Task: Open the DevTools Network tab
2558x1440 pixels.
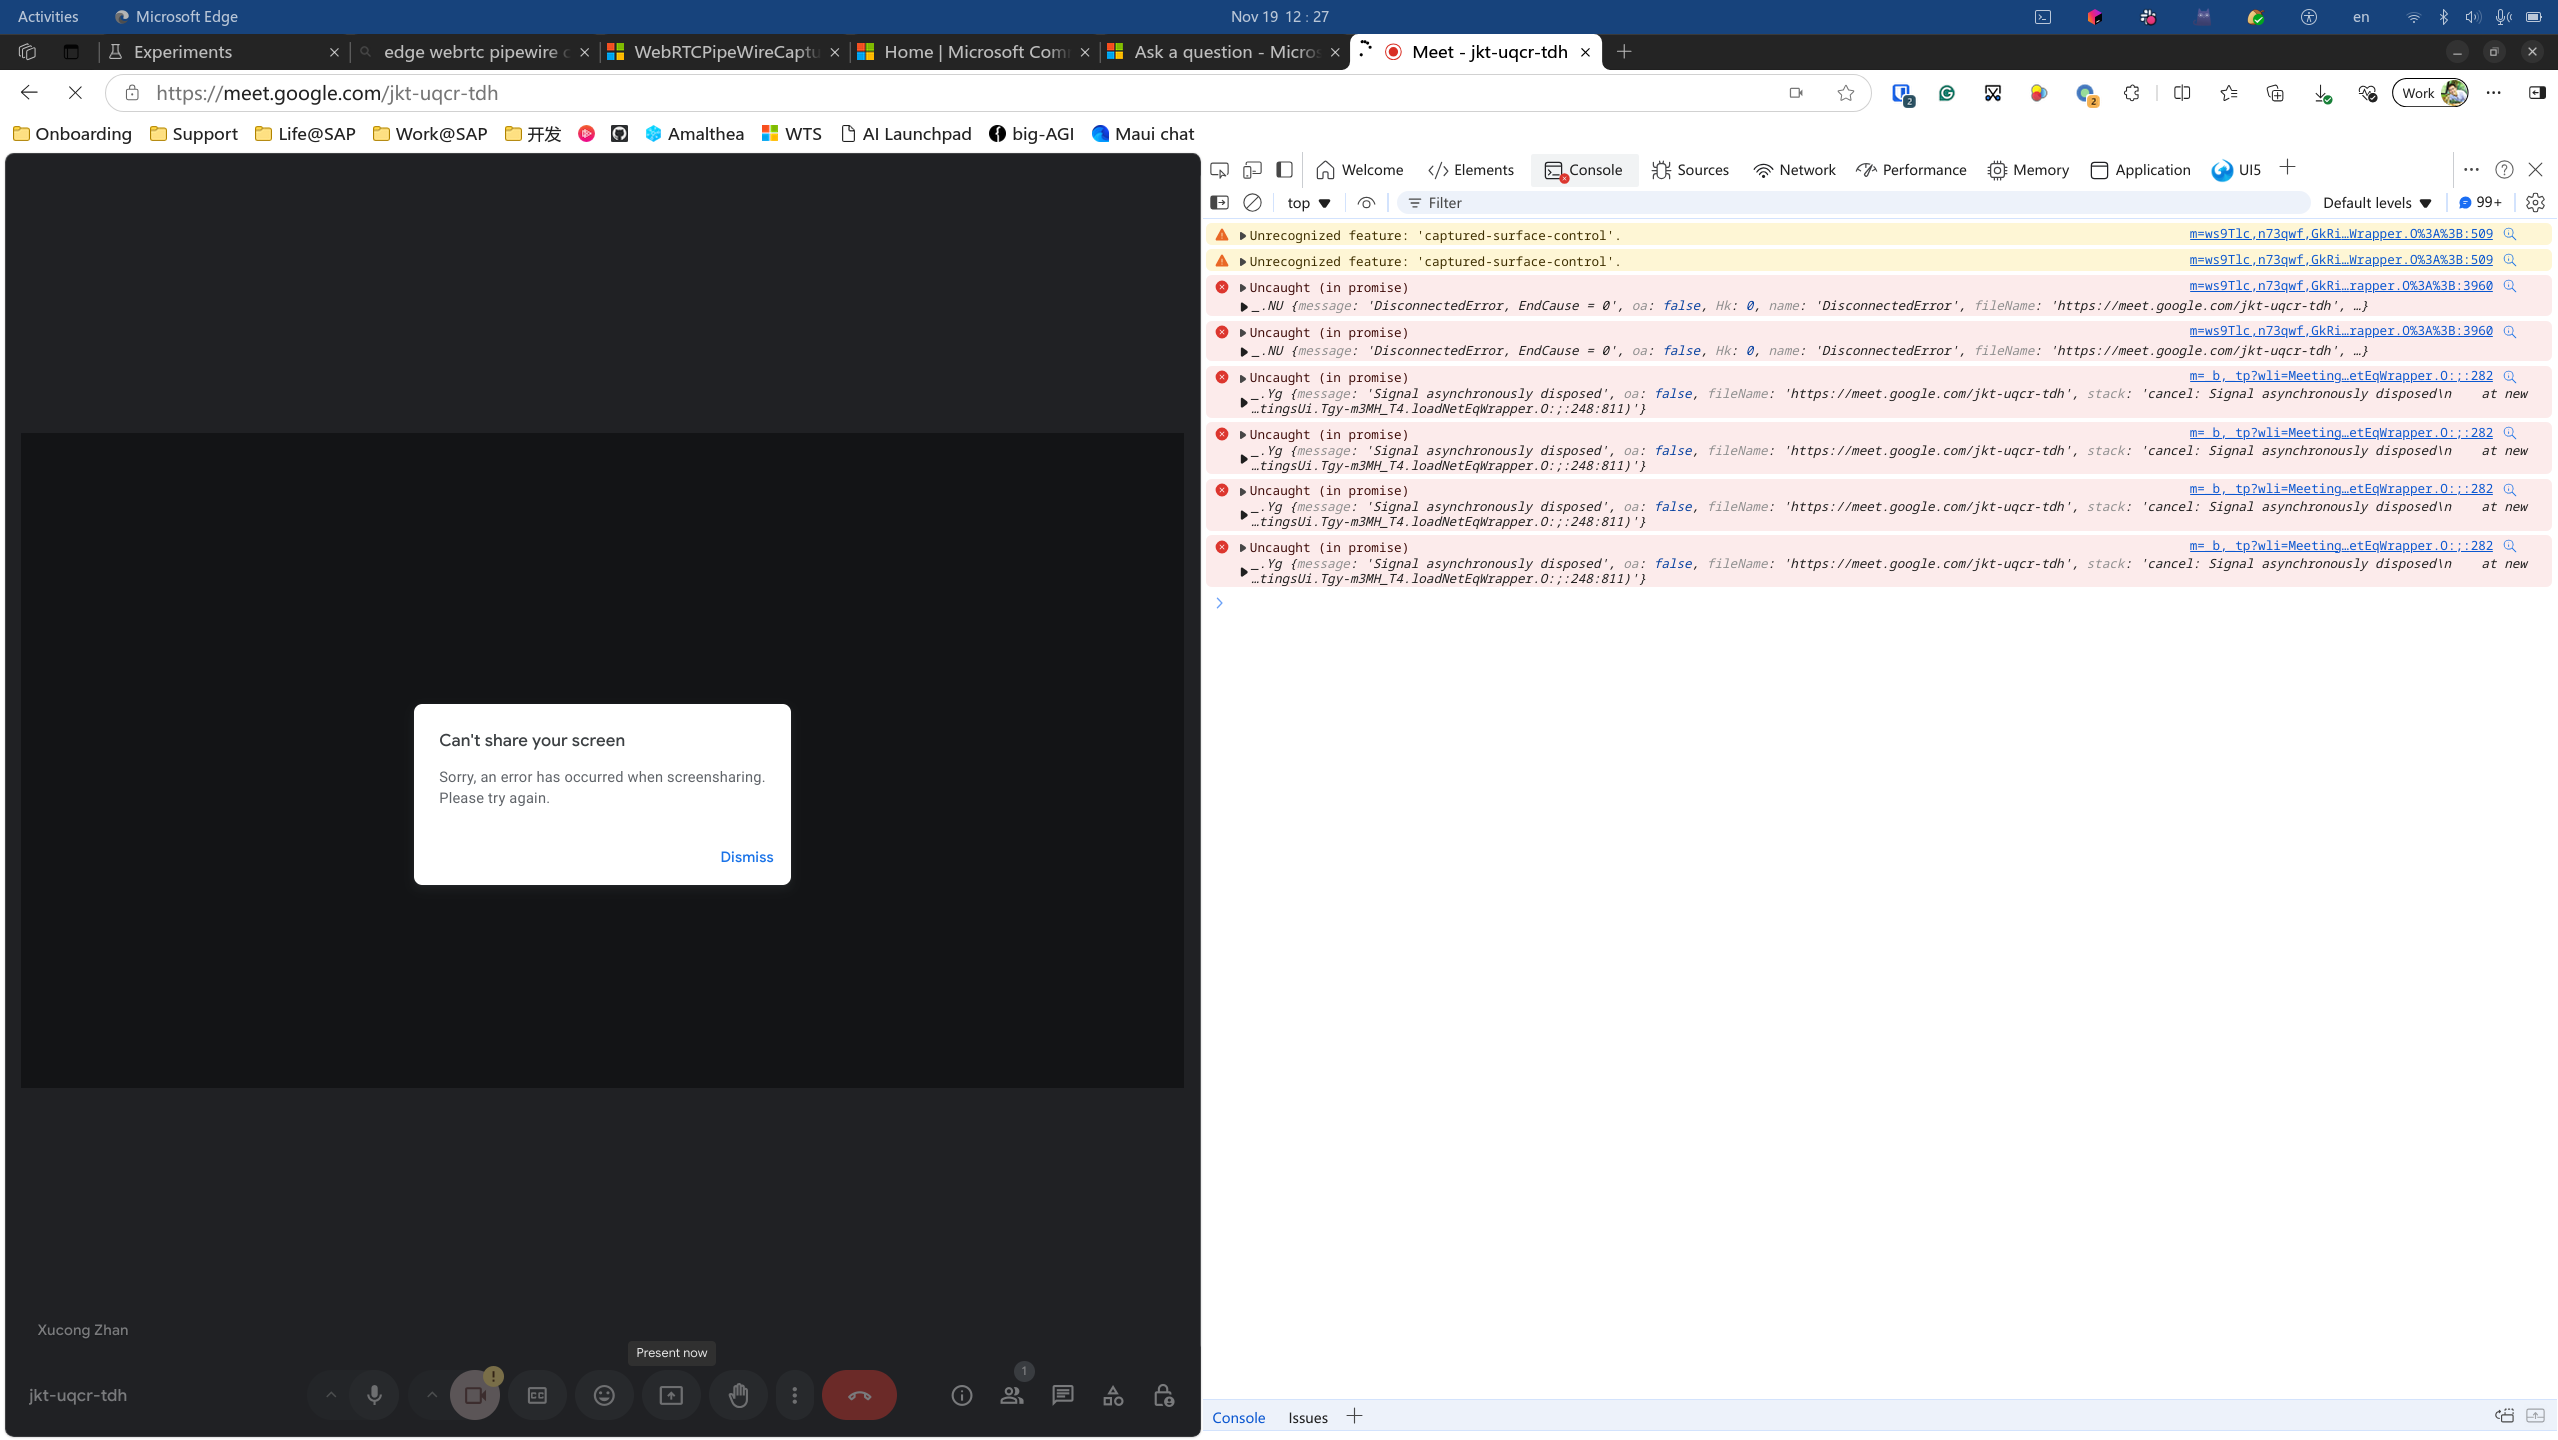Action: [x=1795, y=170]
